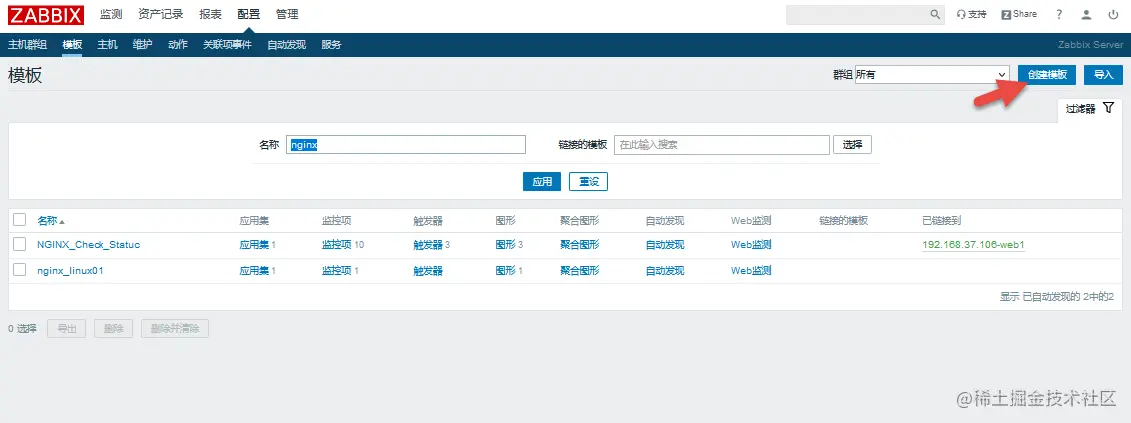
Task: Click the 创建模板 button
Action: [1047, 74]
